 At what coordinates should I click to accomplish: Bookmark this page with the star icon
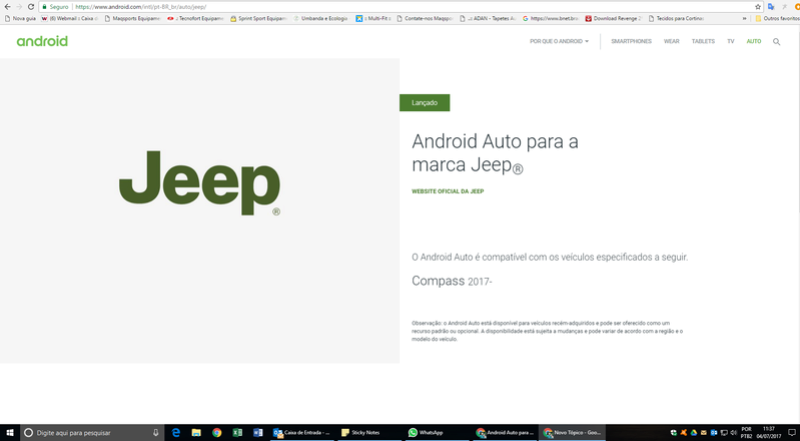(758, 7)
